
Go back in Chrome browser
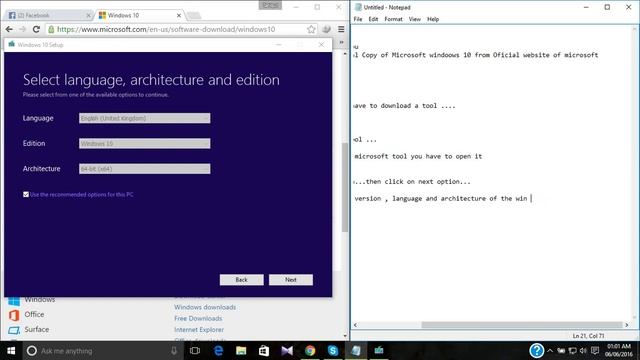(x=9, y=29)
